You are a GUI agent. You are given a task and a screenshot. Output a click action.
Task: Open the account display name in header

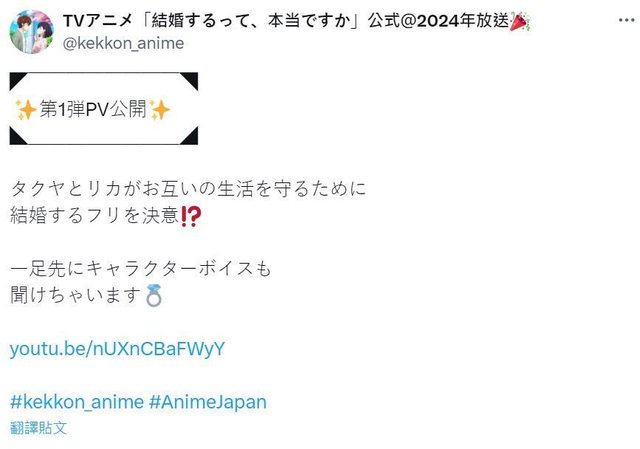point(286,20)
